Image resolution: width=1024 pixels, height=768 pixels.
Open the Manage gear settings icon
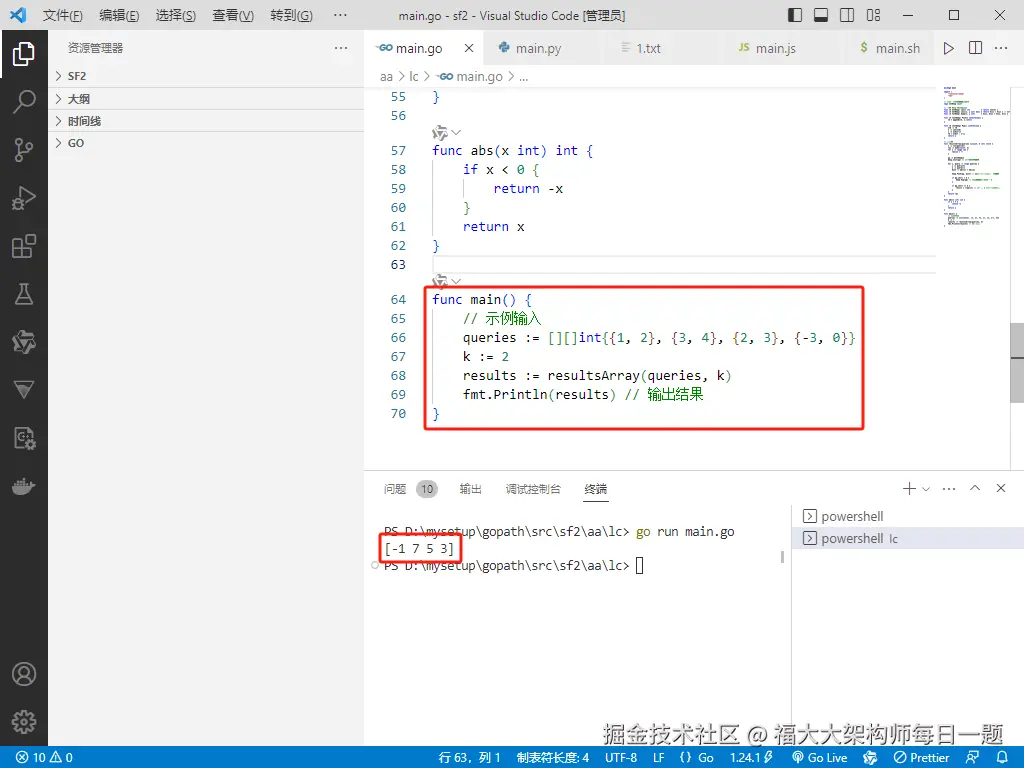(24, 722)
